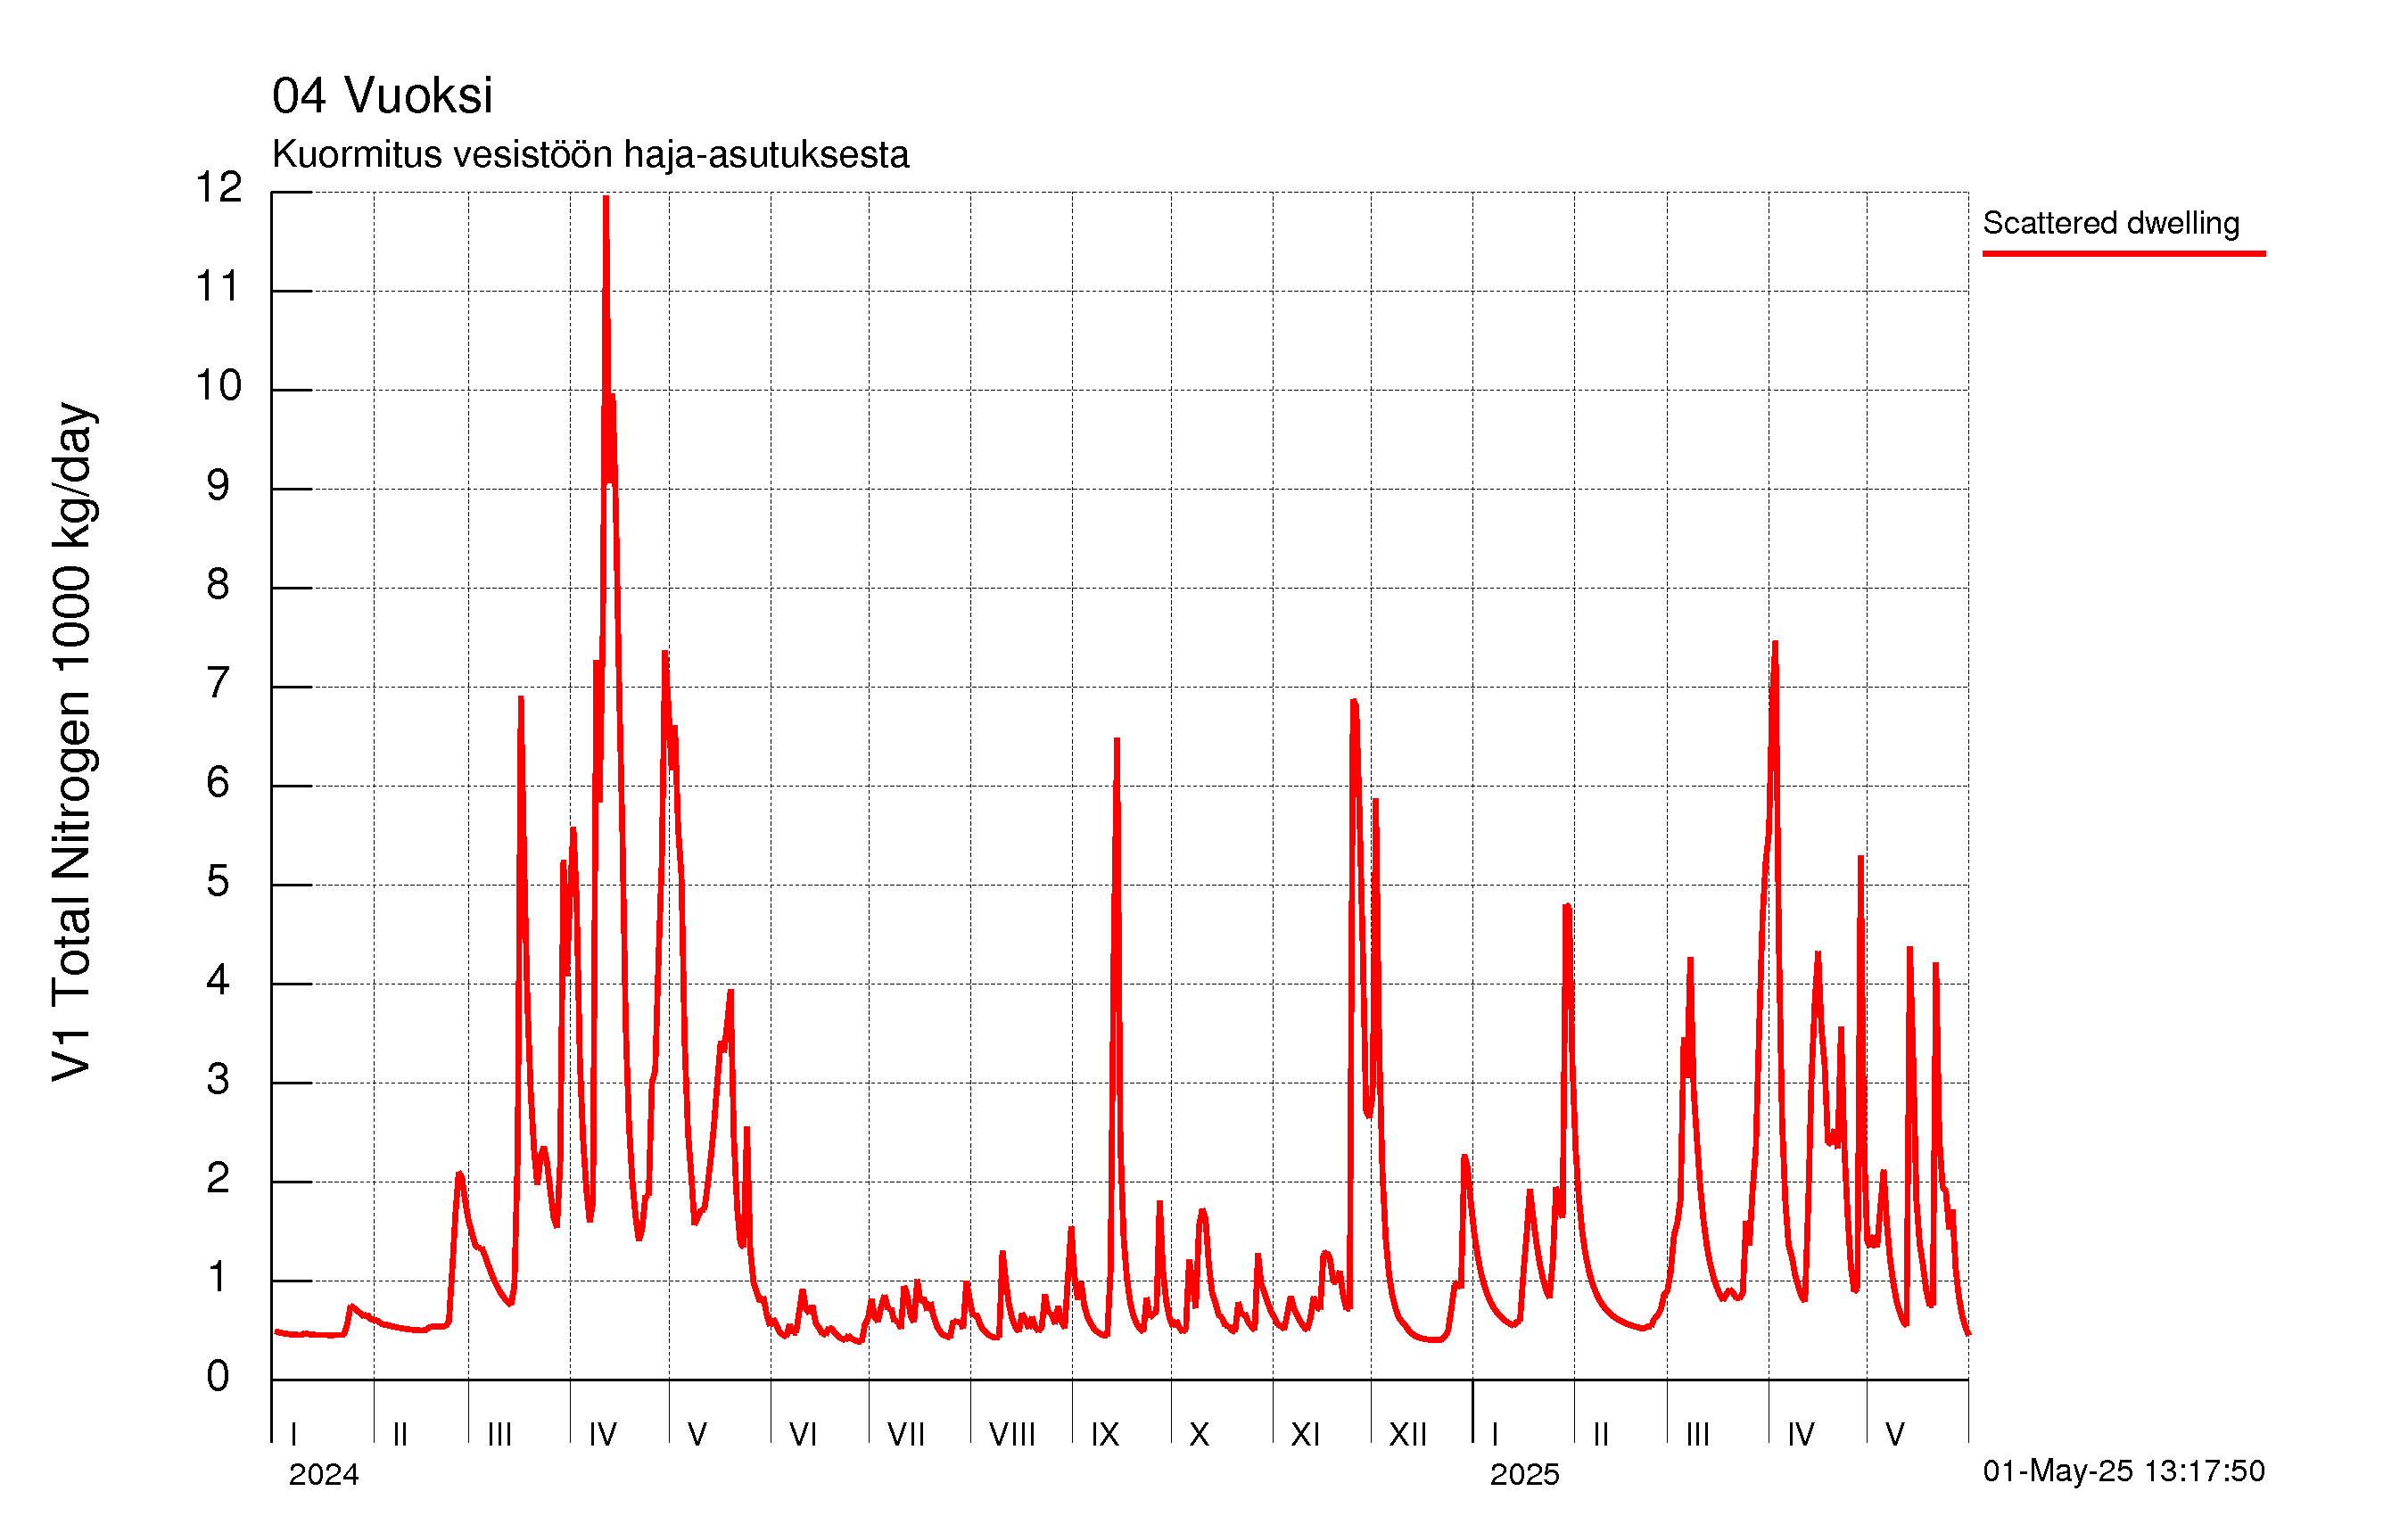Click month label X of 2024
2408x1516 pixels.
point(1199,1435)
